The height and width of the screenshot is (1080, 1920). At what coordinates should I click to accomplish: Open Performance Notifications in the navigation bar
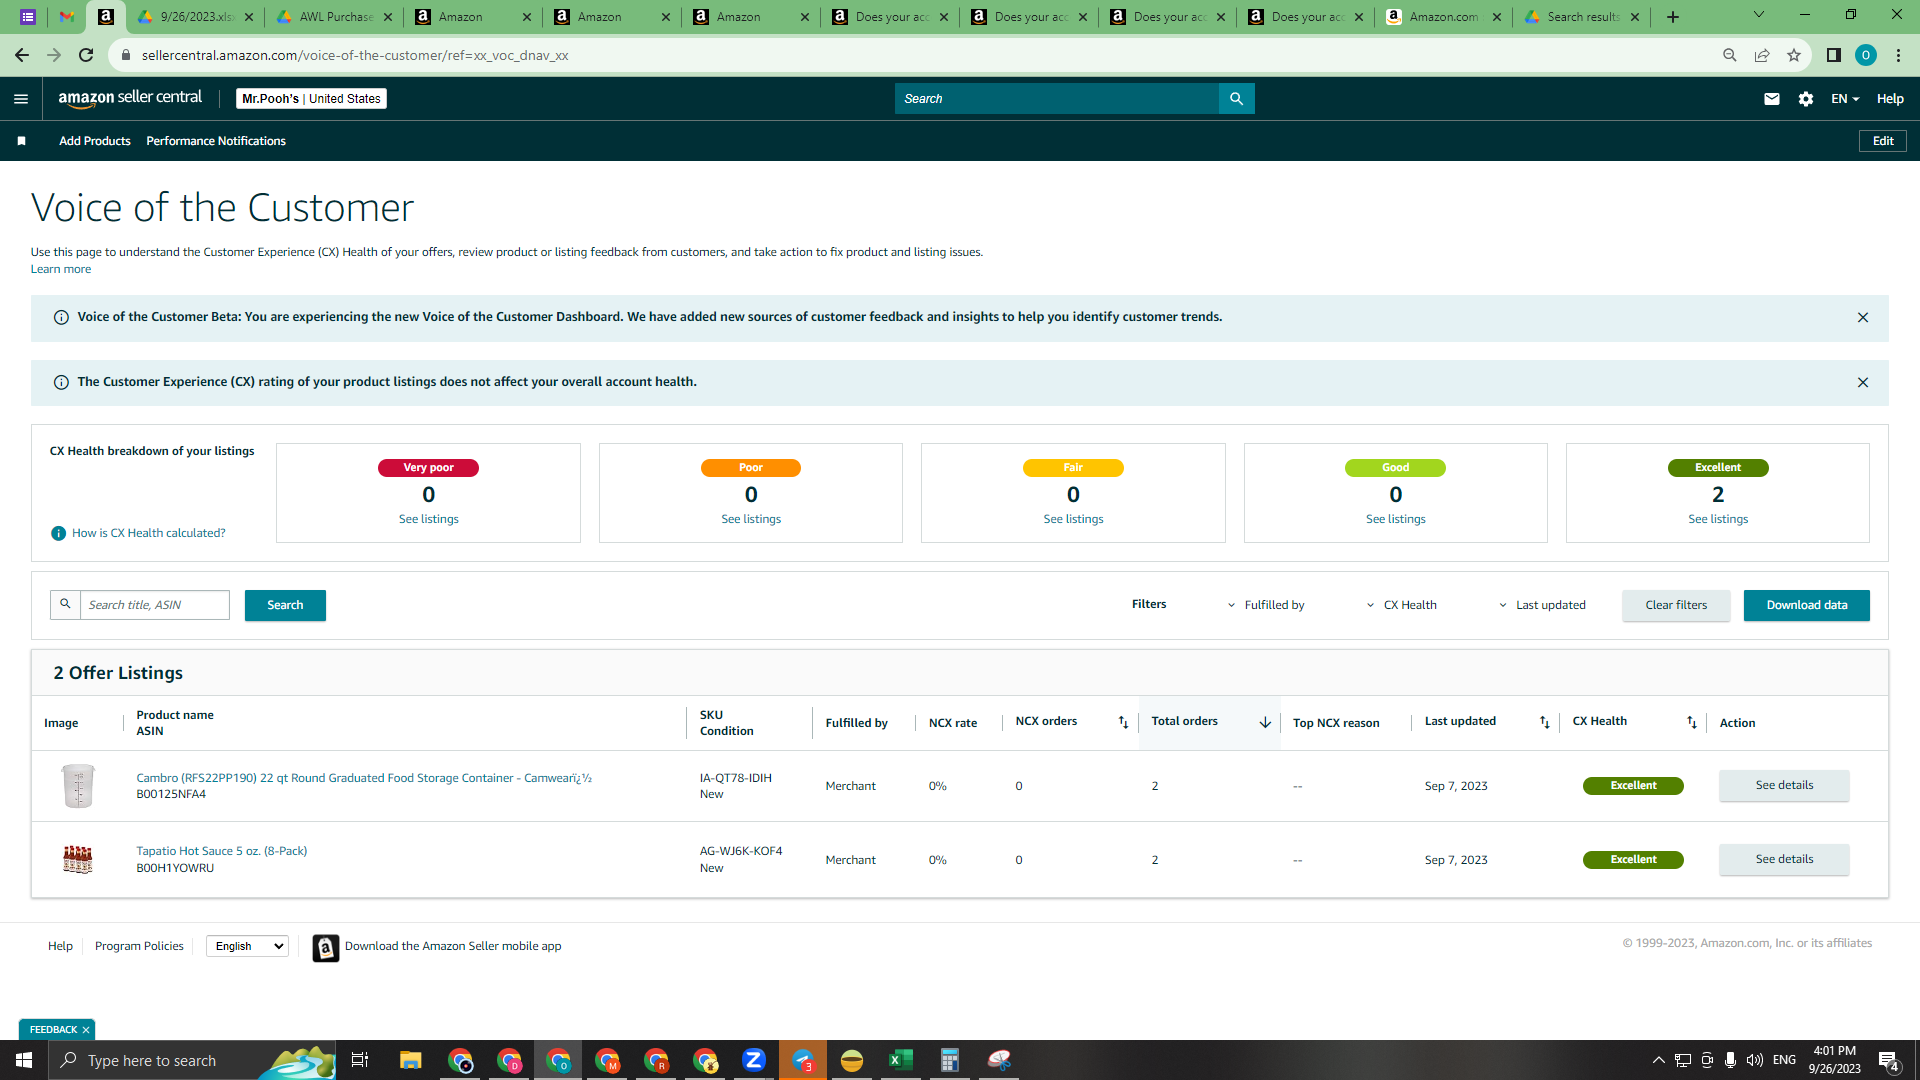tap(216, 141)
